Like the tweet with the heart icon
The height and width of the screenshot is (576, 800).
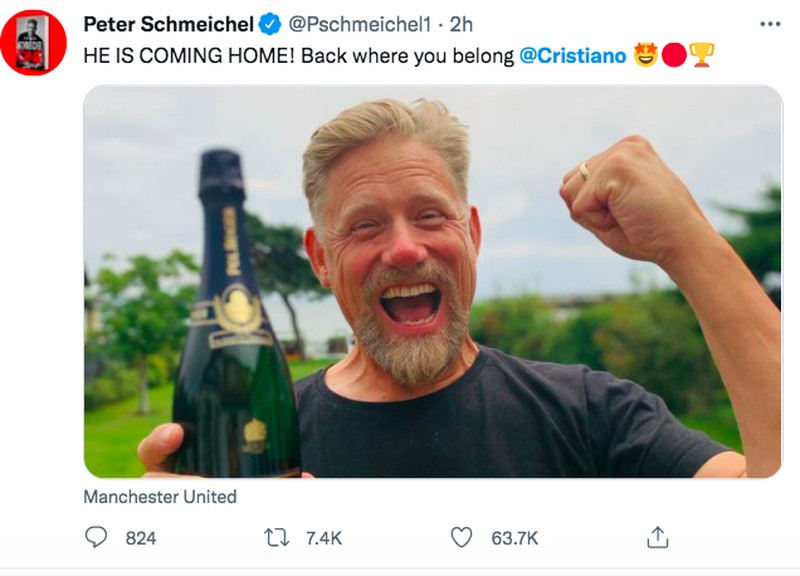point(461,538)
